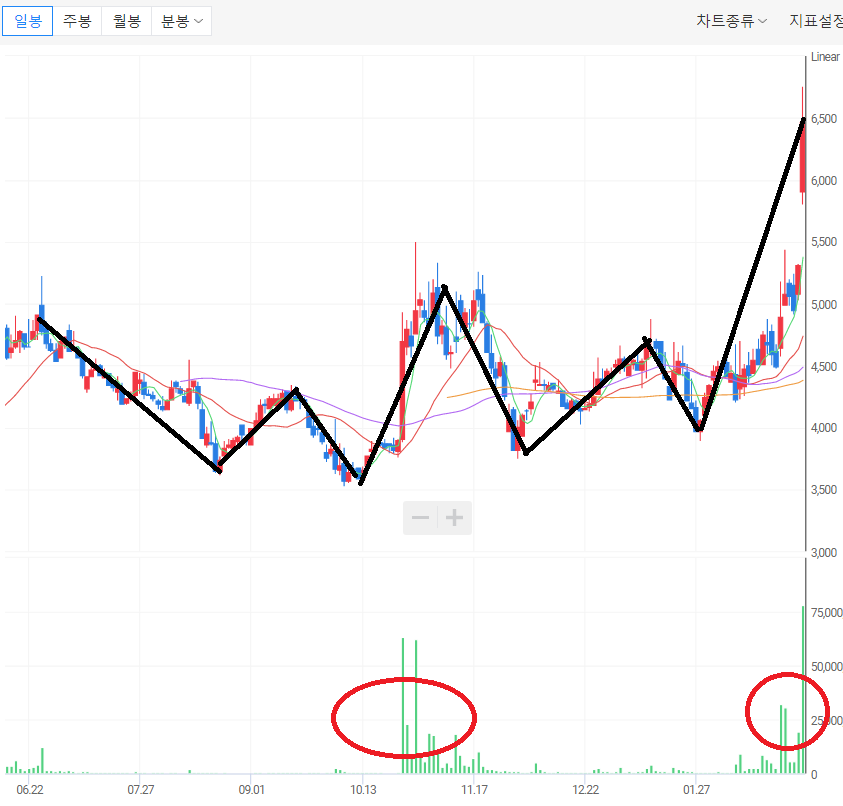The height and width of the screenshot is (806, 843).
Task: Click the 5,500 price axis label
Action: pos(824,242)
